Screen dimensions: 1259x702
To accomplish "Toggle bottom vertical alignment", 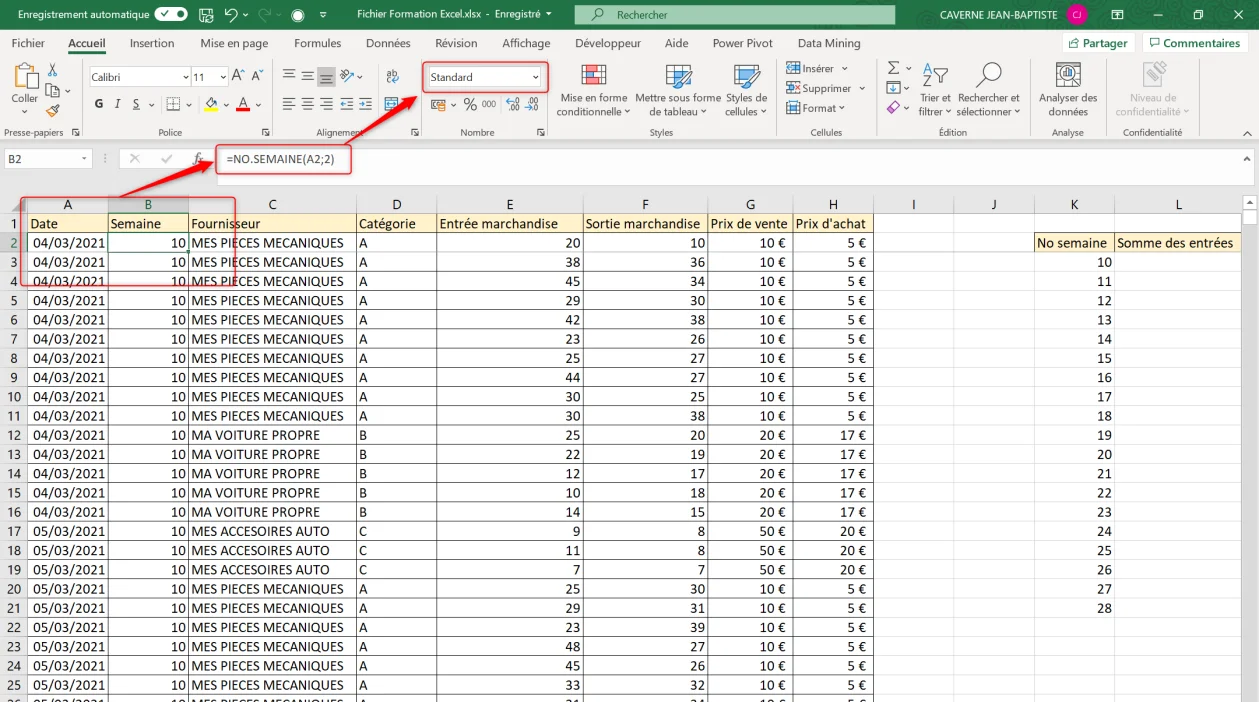I will click(326, 76).
